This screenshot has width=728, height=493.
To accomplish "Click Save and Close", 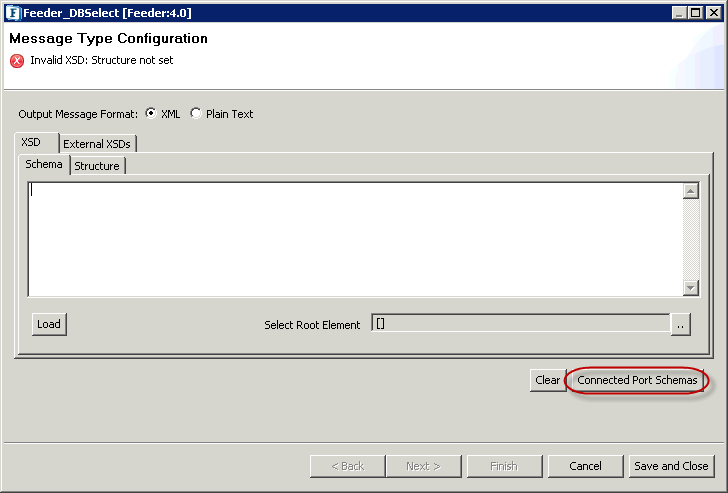I will point(671,466).
